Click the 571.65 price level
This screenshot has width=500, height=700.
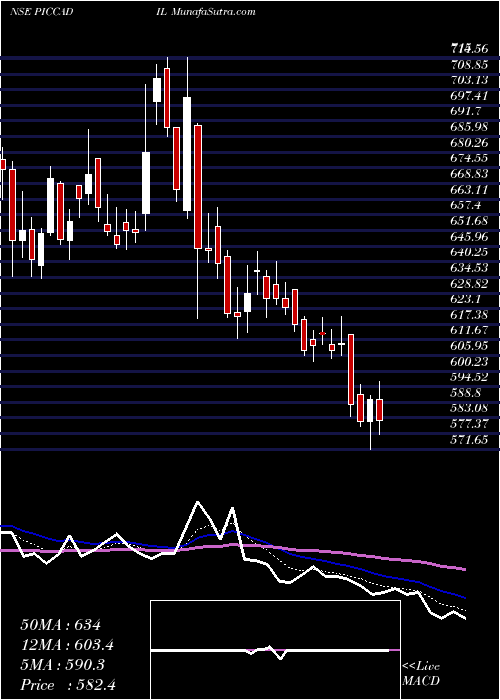[468, 440]
